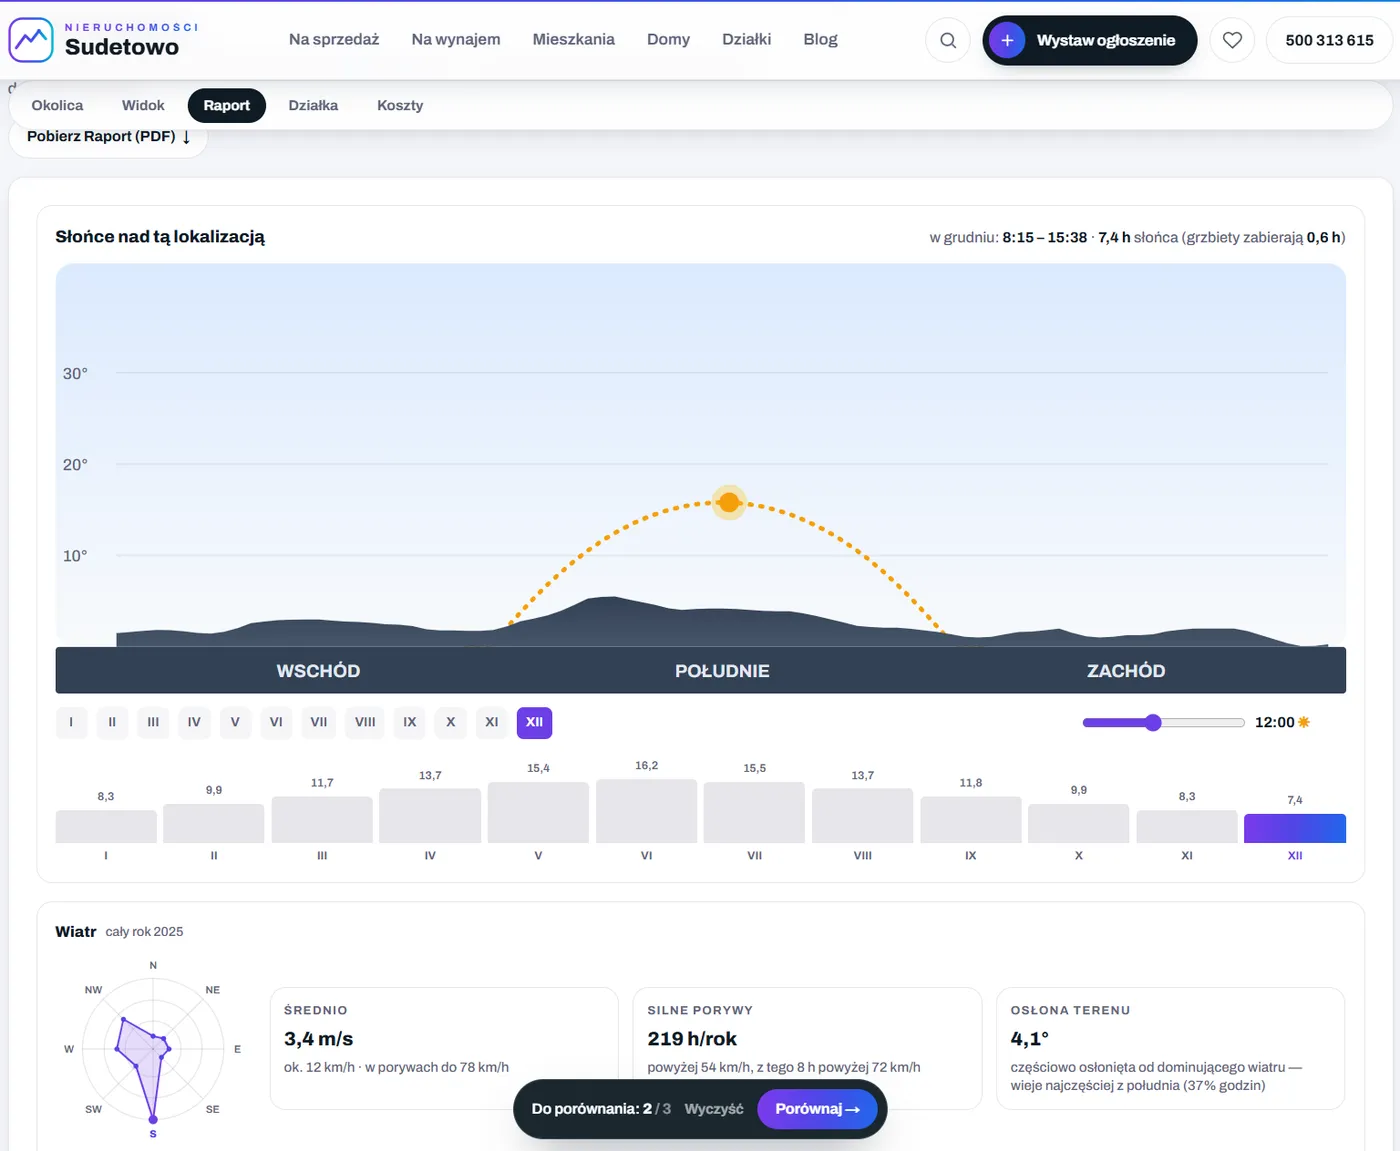Open the Koszty tab

(x=400, y=105)
